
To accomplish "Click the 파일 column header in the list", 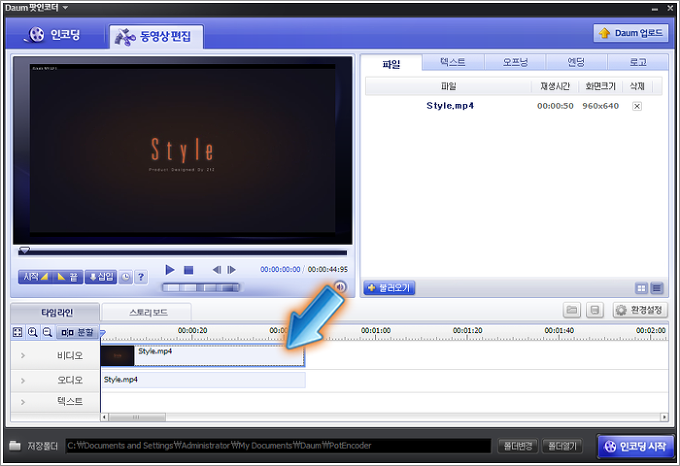I will pos(448,86).
